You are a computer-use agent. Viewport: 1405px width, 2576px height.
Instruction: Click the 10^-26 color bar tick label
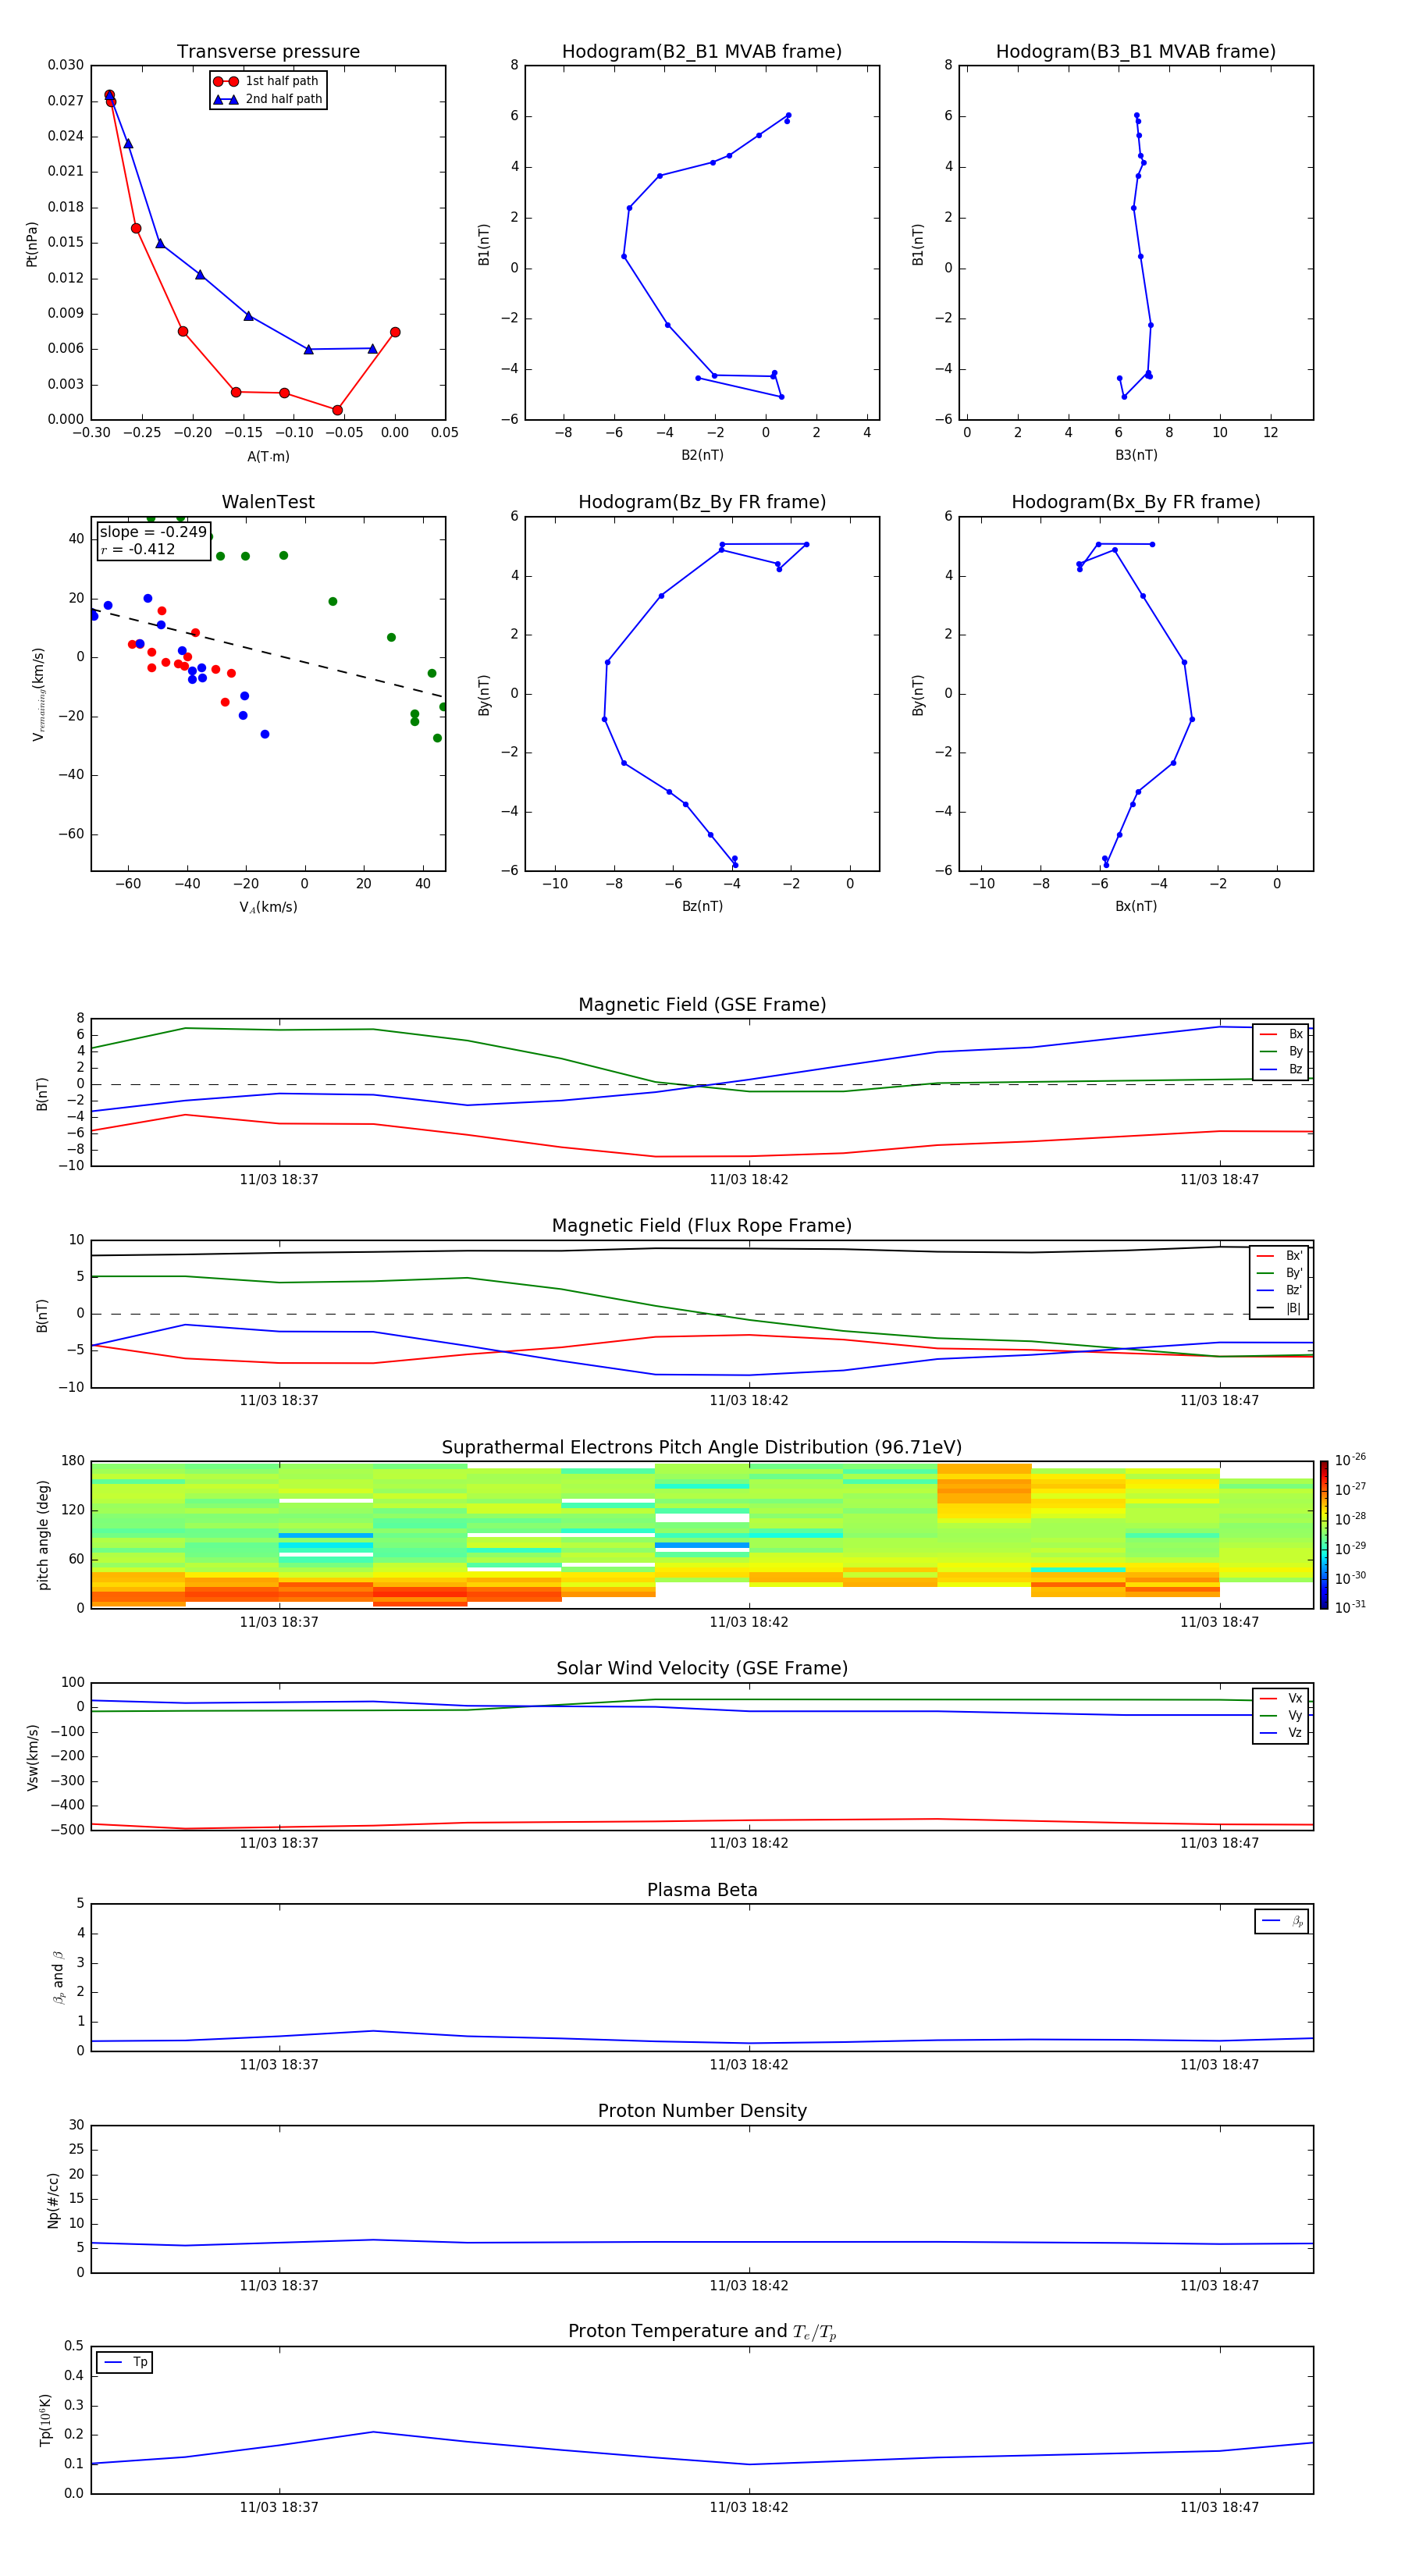[1350, 1460]
